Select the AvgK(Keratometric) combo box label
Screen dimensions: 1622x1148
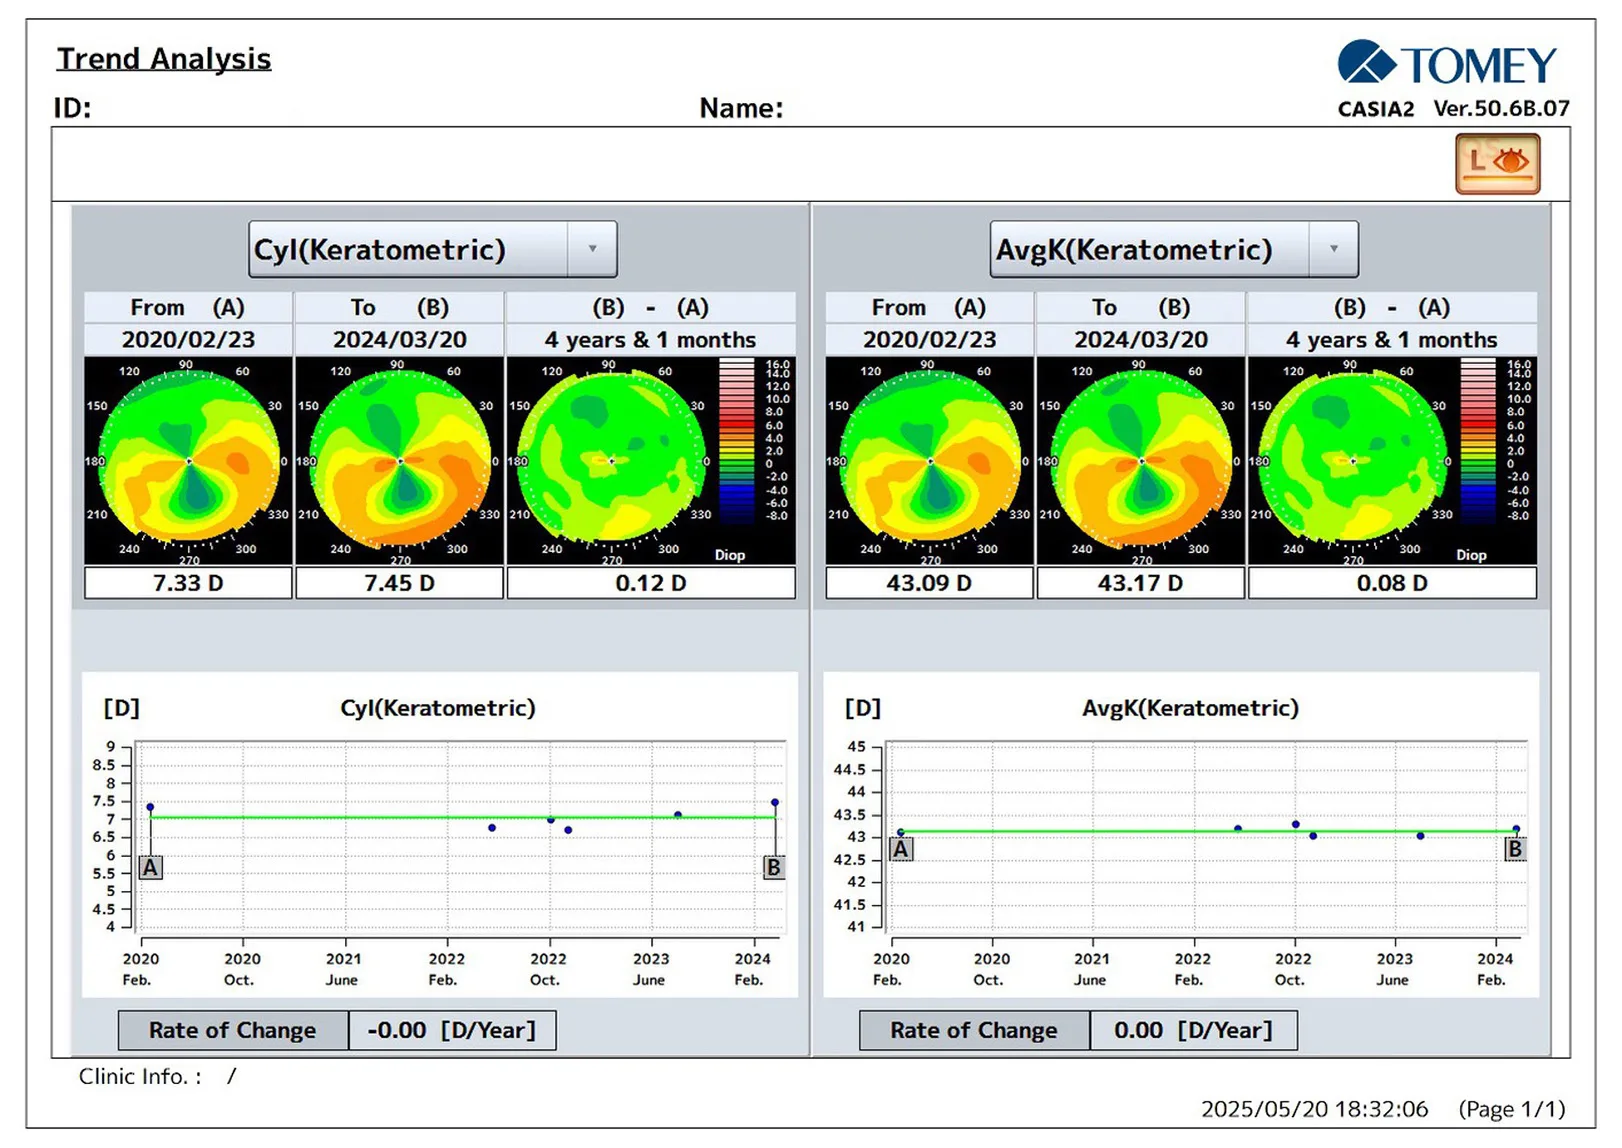pyautogui.click(x=1134, y=249)
